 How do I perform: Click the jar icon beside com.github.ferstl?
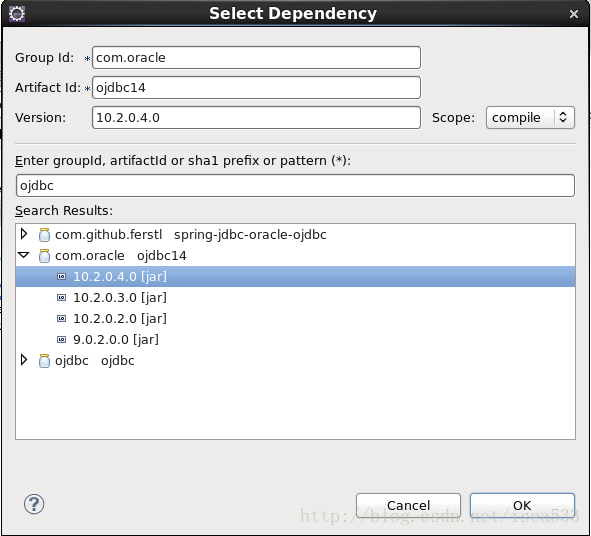point(44,235)
